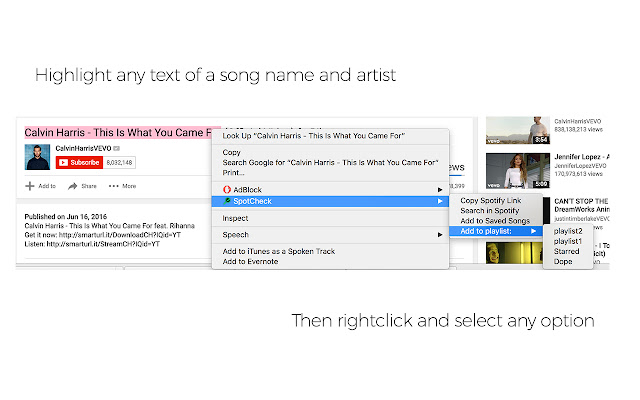The height and width of the screenshot is (400, 640).
Task: Click the SpotCheck green icon
Action: point(227,201)
